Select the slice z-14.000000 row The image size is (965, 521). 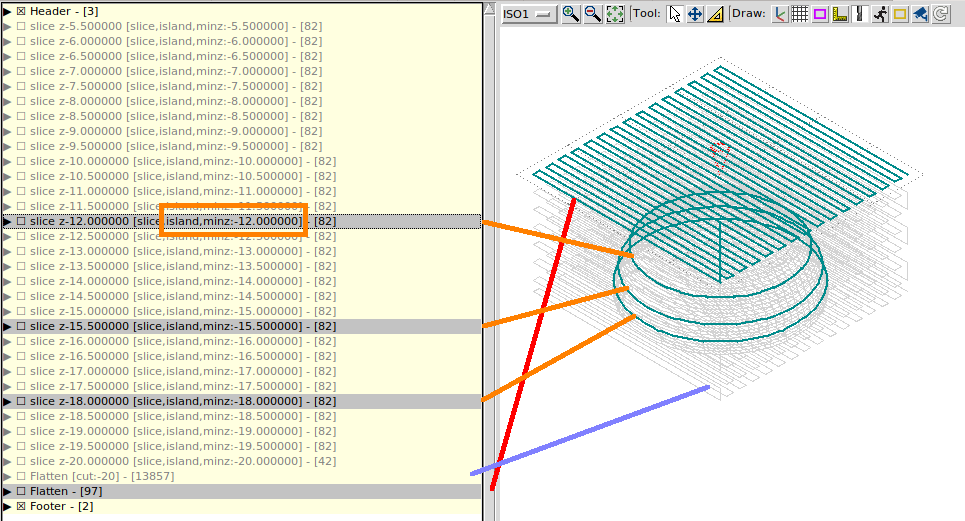(x=241, y=281)
